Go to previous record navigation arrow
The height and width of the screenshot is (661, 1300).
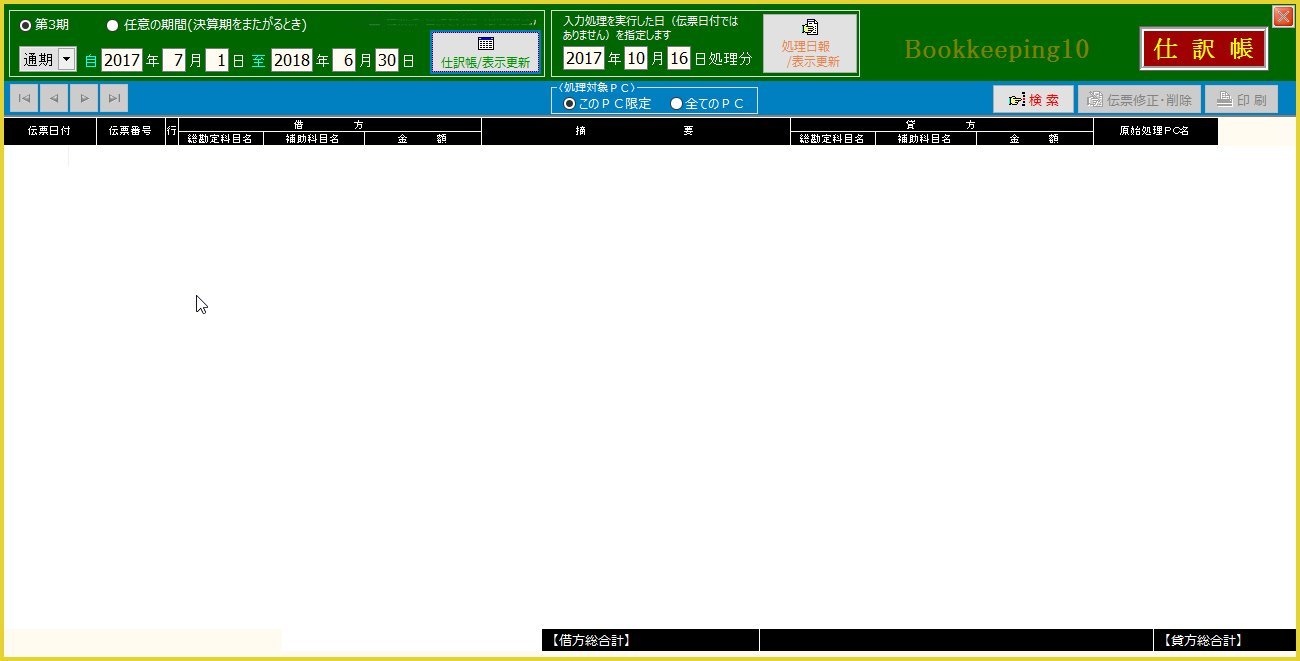(x=54, y=98)
